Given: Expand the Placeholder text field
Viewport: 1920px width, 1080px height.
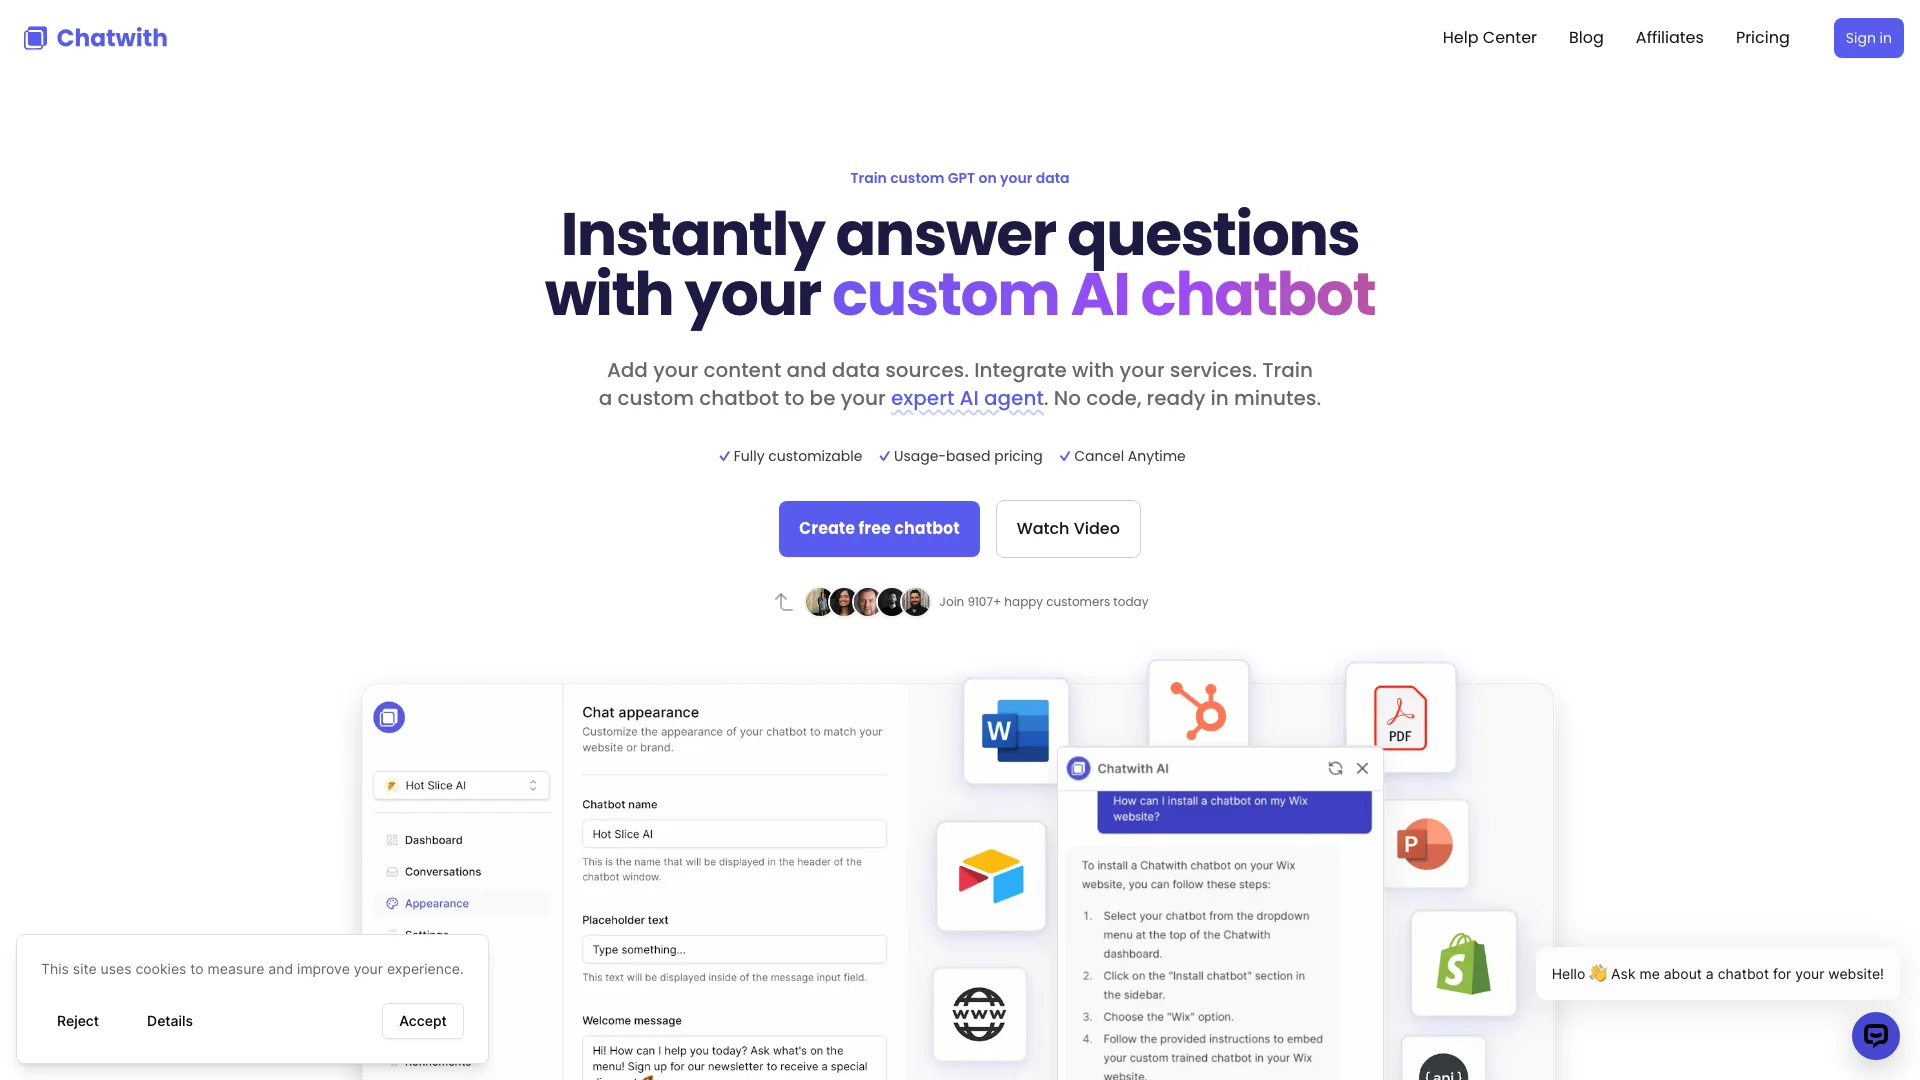Looking at the screenshot, I should pyautogui.click(x=733, y=949).
